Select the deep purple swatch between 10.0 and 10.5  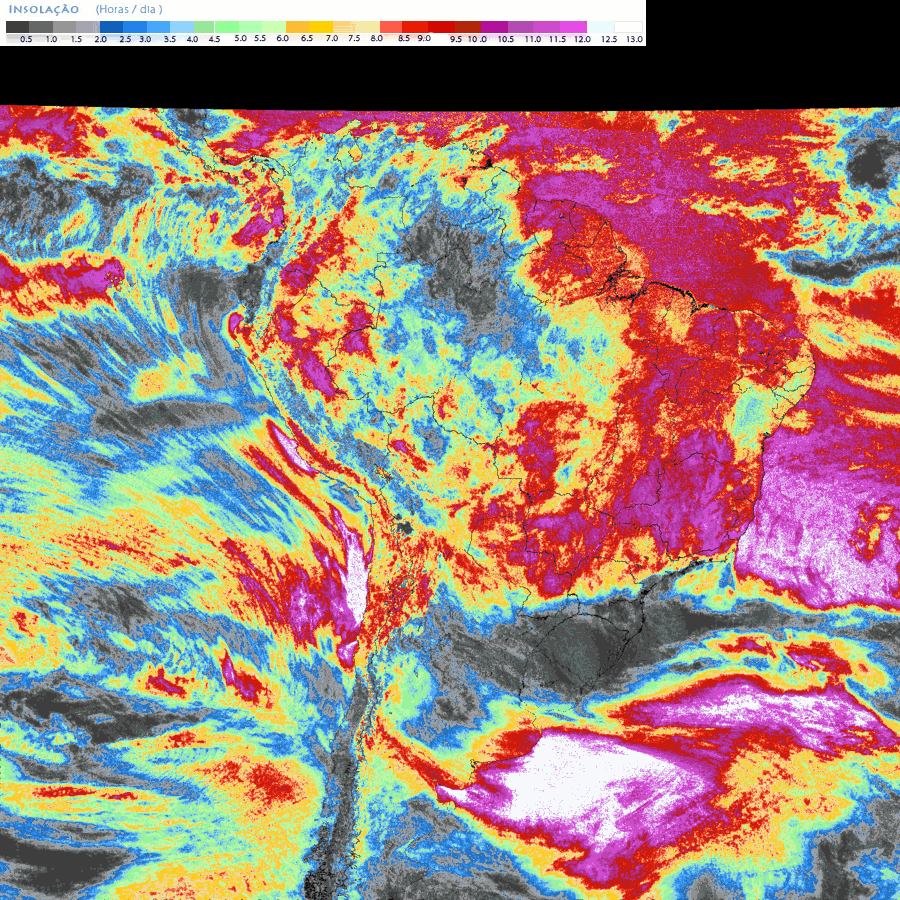coord(494,27)
